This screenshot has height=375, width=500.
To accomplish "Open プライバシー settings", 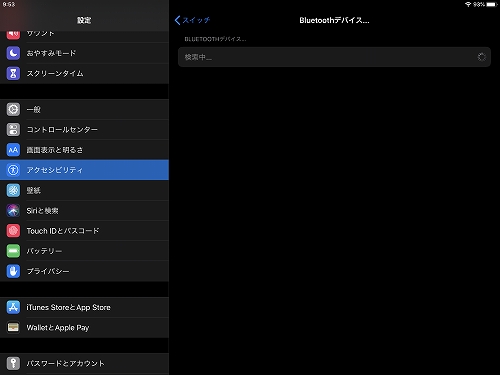I will tap(84, 271).
